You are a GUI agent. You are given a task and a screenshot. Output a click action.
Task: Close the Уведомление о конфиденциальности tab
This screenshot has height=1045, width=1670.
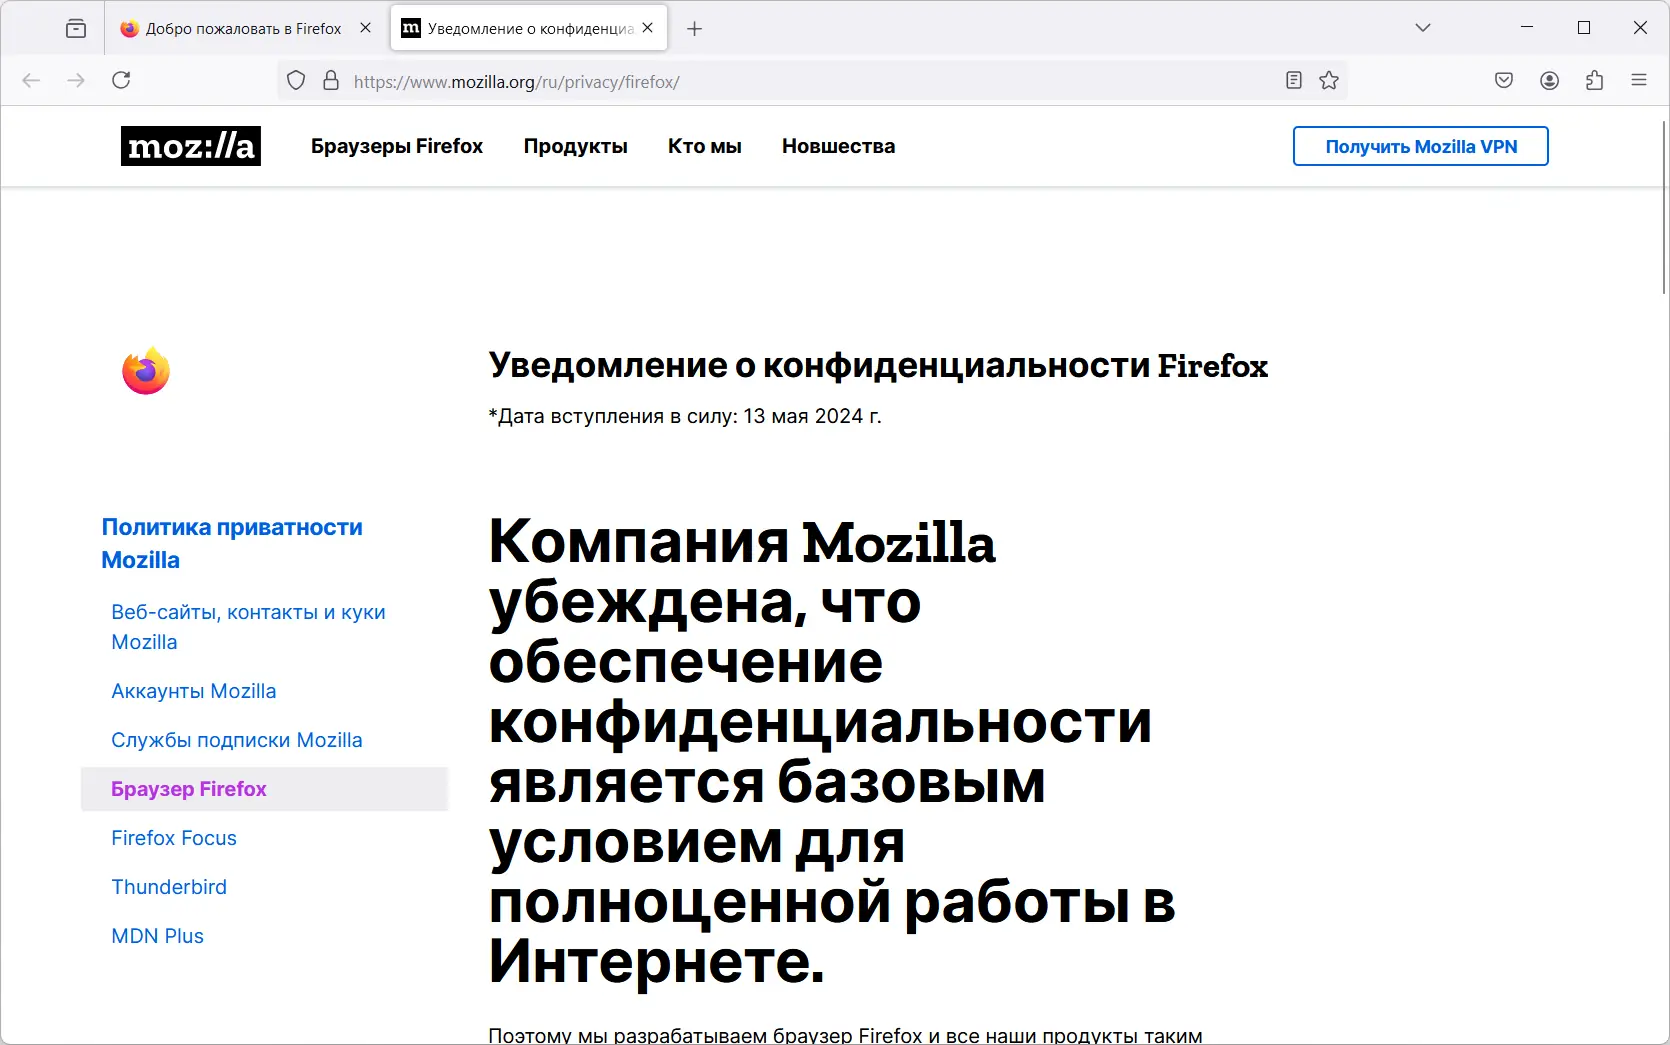(x=648, y=28)
